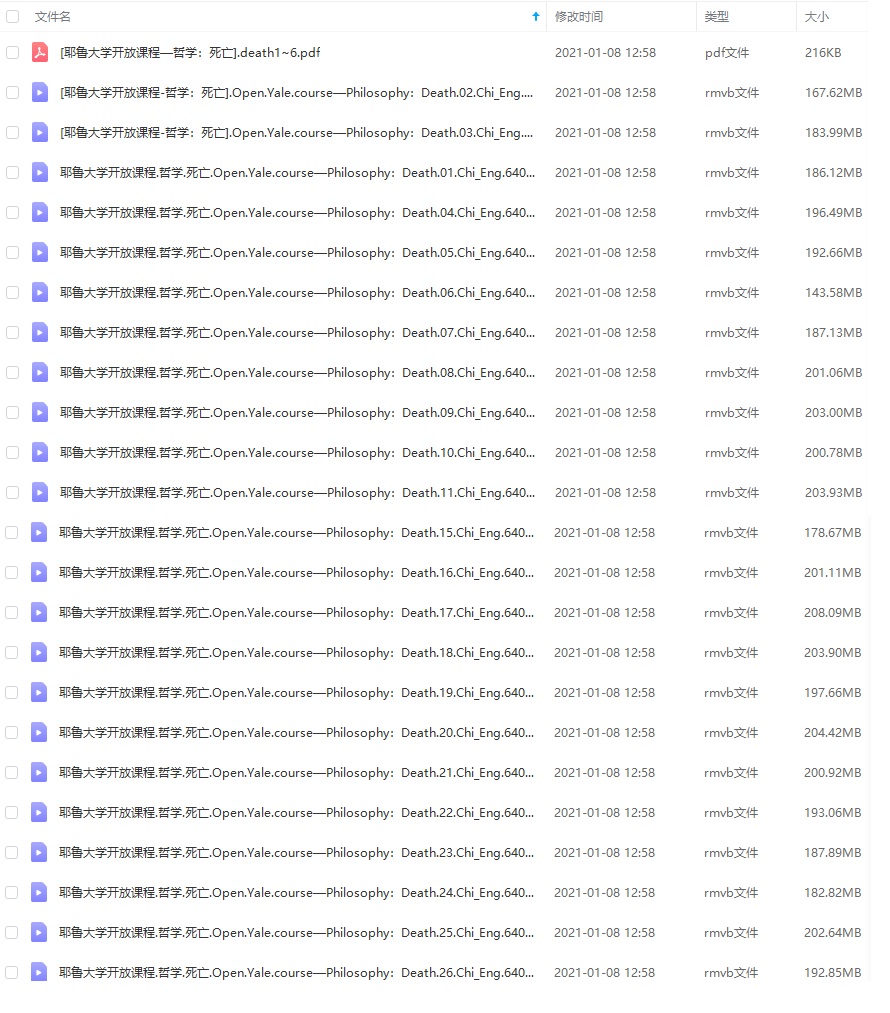Toggle the select-all checkbox in header

(12, 17)
